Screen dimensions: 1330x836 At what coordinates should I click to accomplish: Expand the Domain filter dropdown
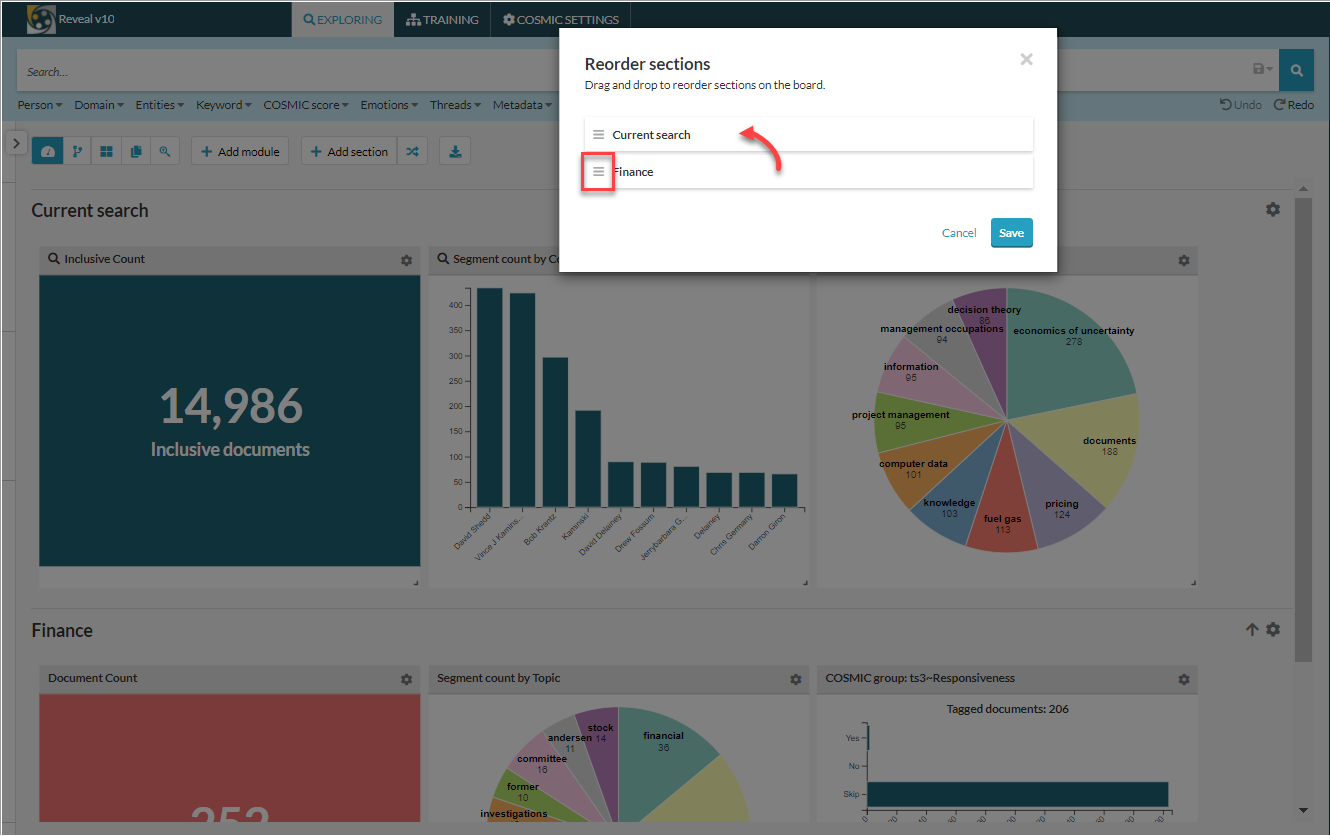click(x=99, y=105)
